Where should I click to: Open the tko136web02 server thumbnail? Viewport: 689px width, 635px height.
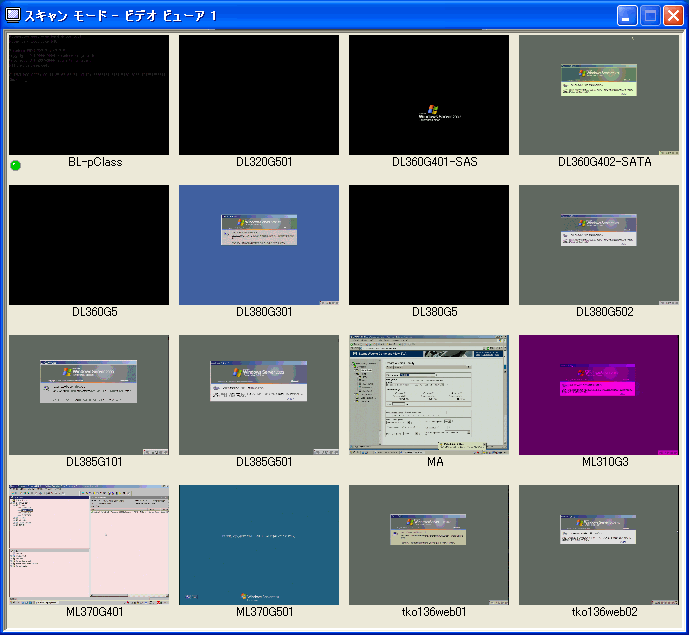pos(599,545)
